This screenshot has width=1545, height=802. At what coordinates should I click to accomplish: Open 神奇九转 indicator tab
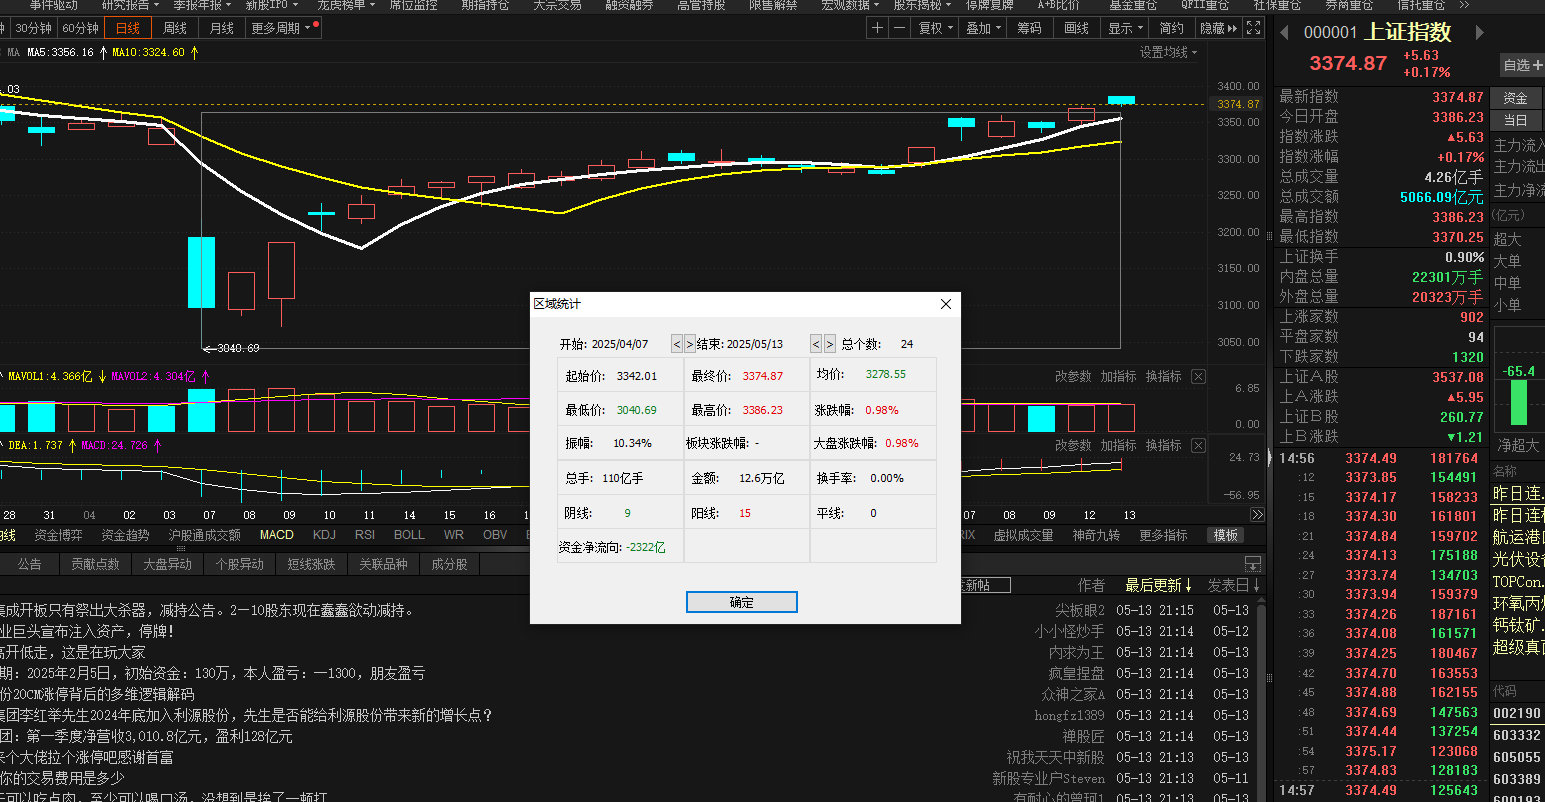(1097, 535)
